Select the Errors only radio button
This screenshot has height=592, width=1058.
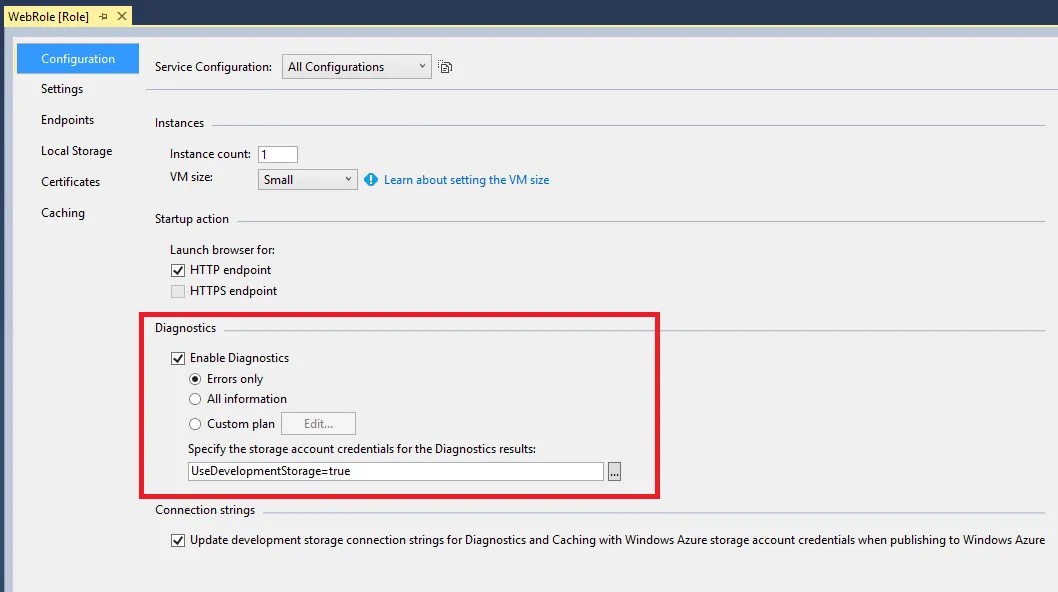point(195,379)
